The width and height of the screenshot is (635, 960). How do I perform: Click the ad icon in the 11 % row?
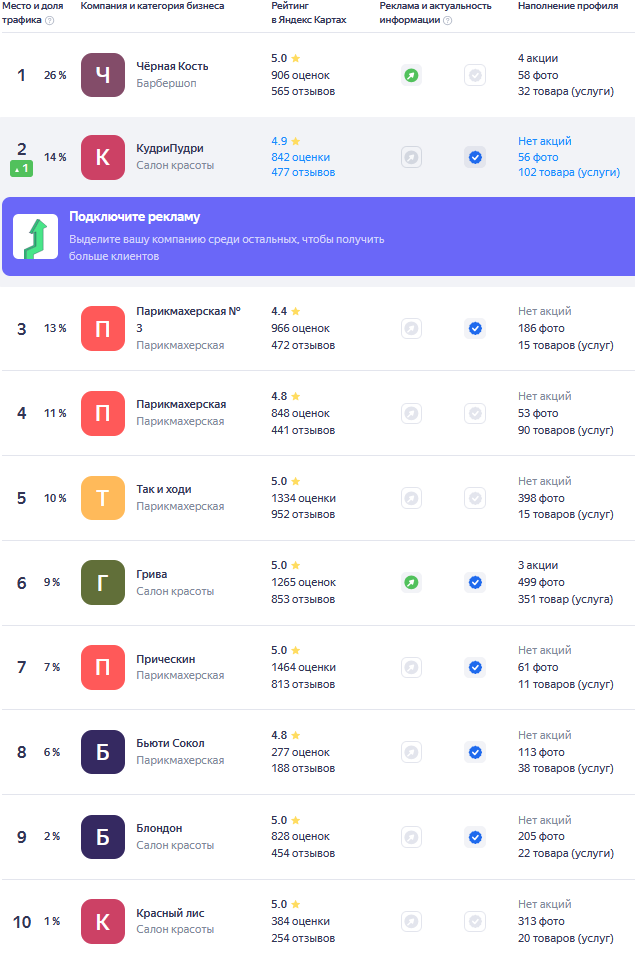411,413
